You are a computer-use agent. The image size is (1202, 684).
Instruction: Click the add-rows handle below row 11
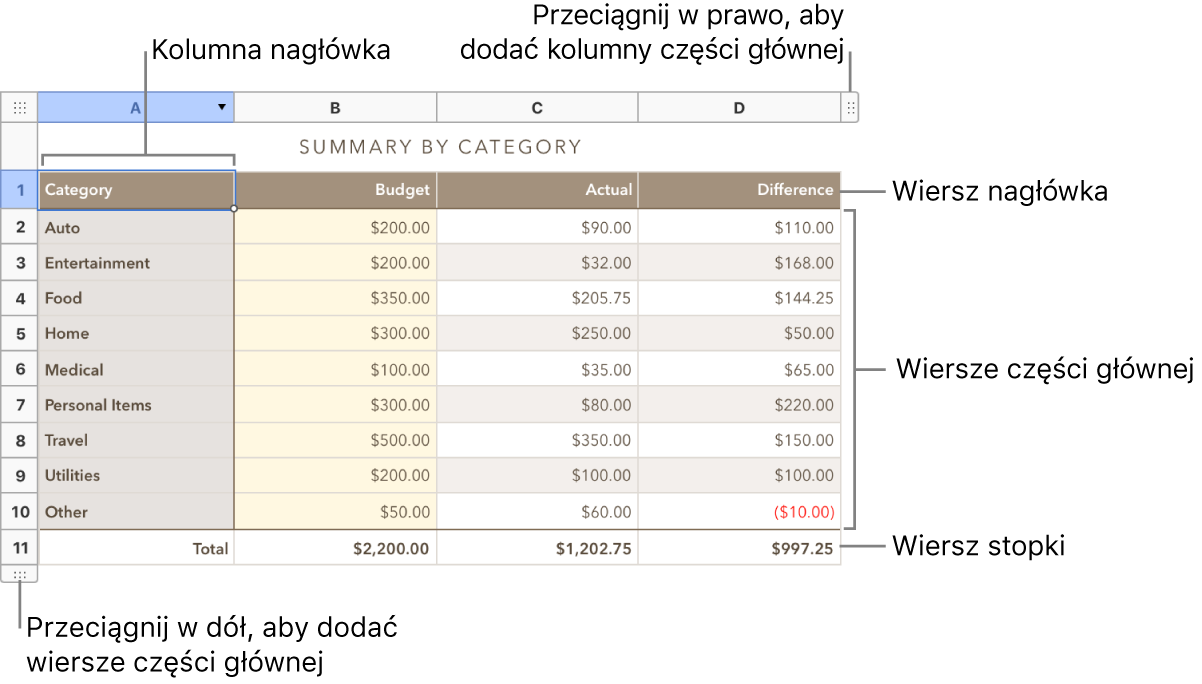click(19, 575)
